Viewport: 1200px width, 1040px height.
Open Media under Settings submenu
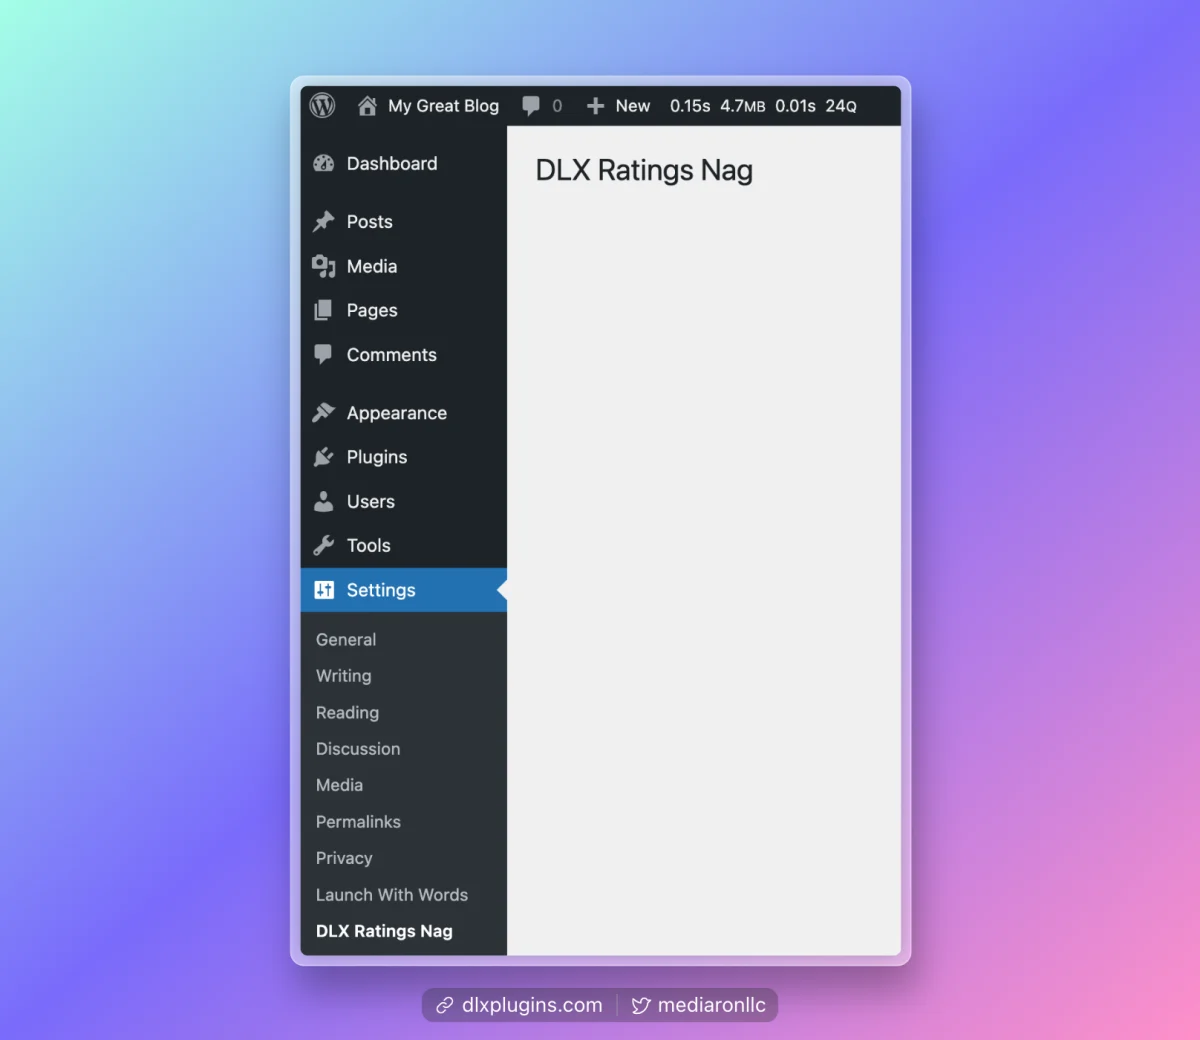[x=339, y=786]
